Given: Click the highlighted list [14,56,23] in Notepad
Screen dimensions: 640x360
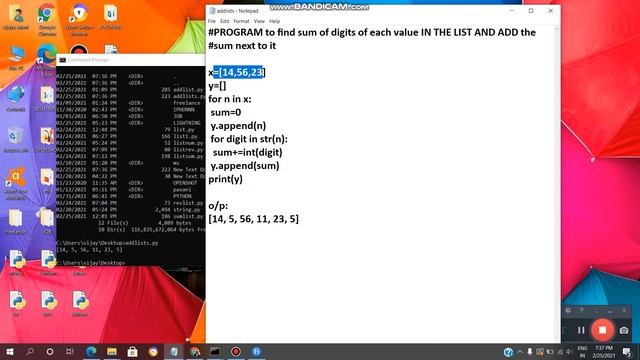Looking at the screenshot, I should click(240, 72).
